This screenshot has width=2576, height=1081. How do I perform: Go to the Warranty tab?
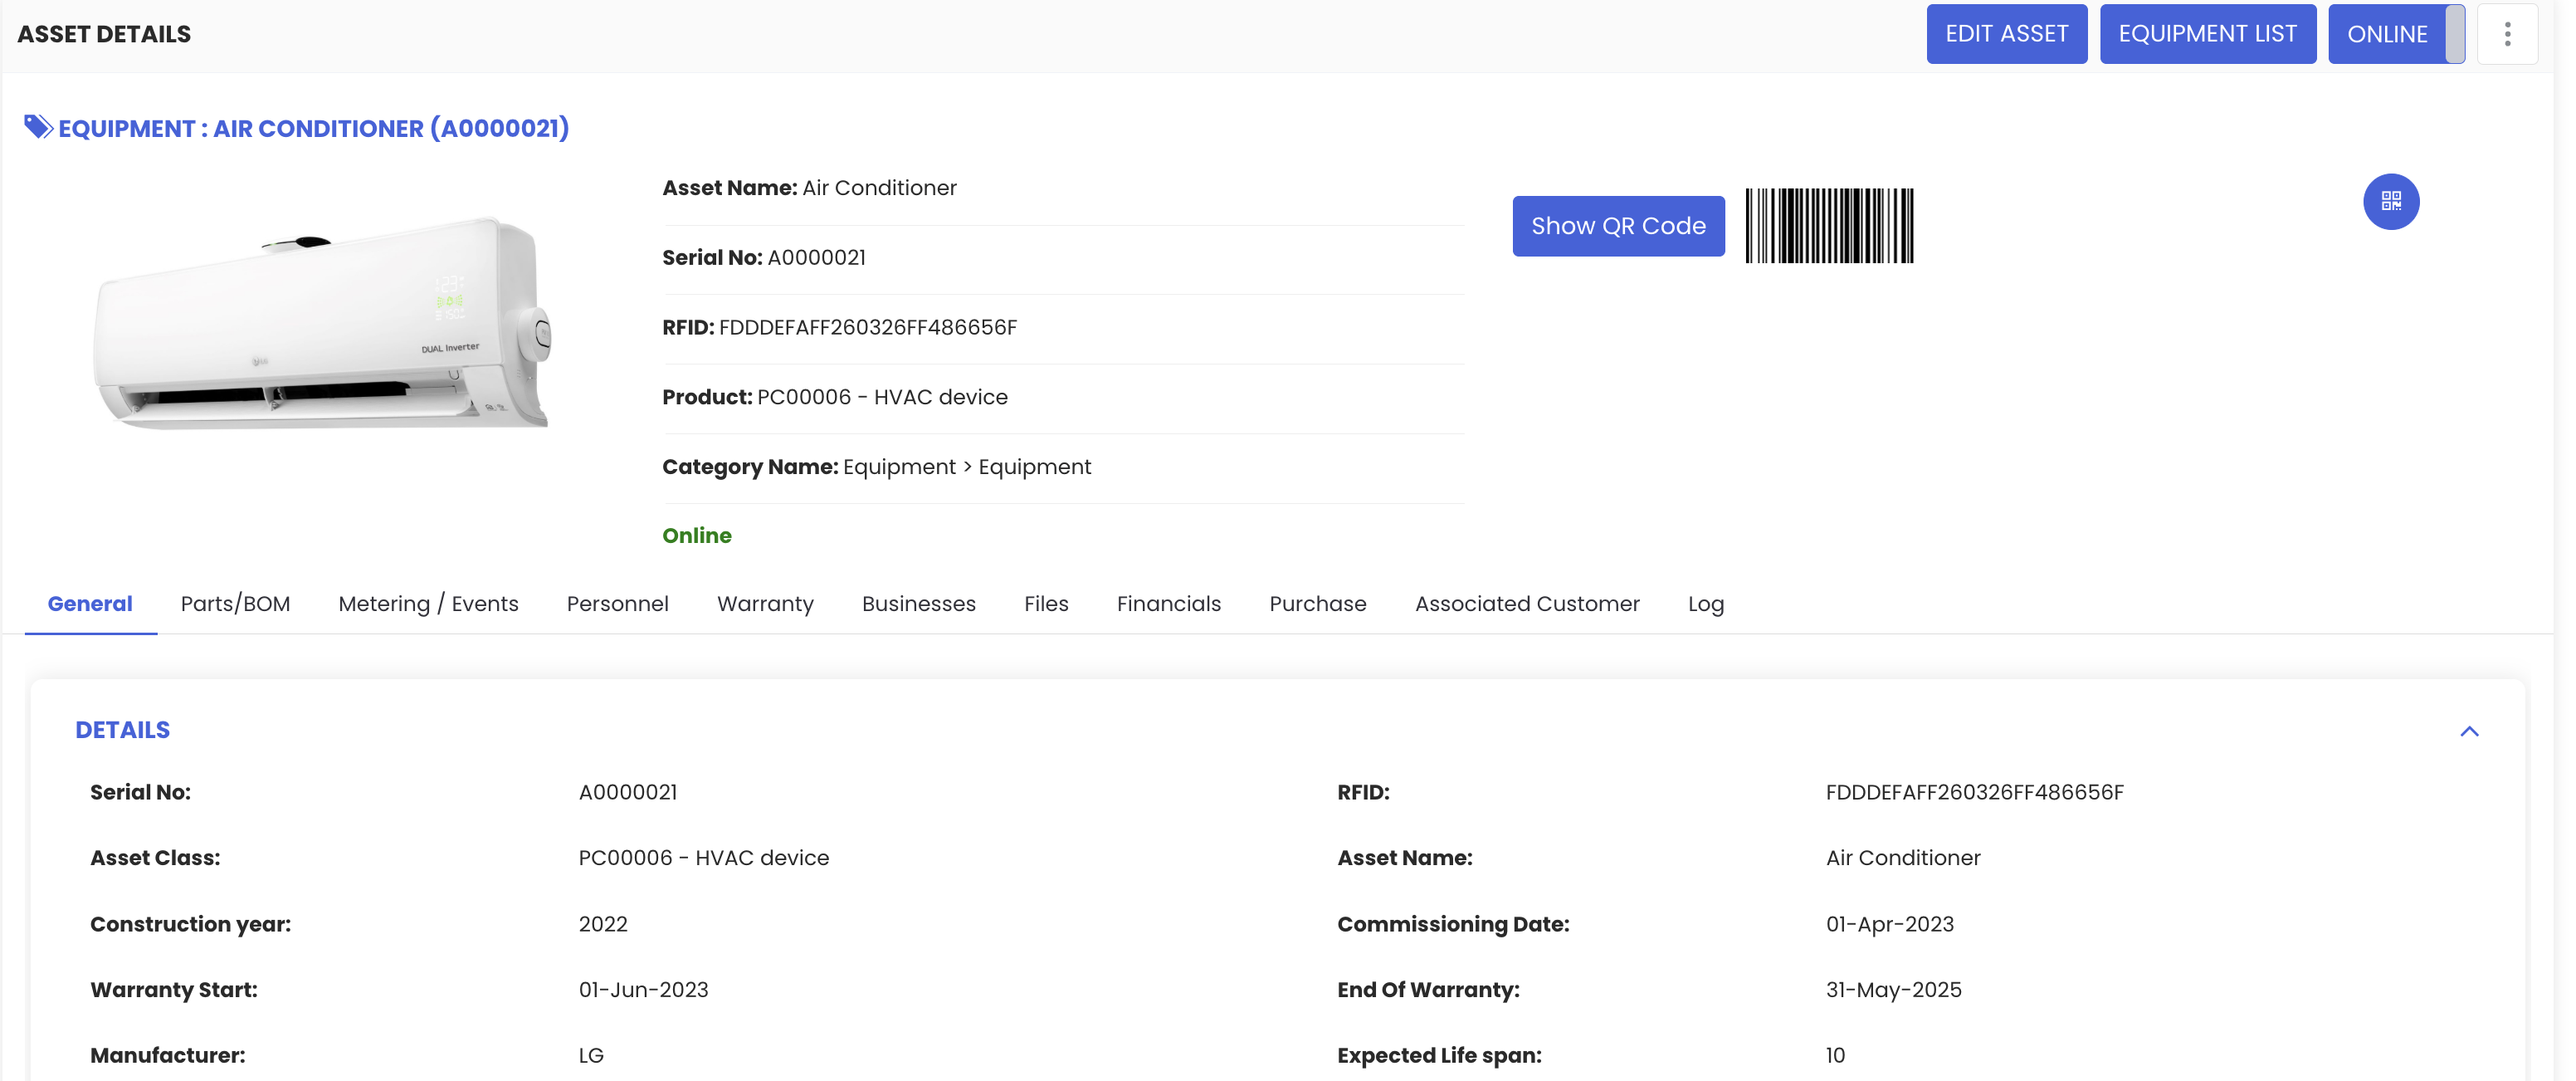point(765,603)
